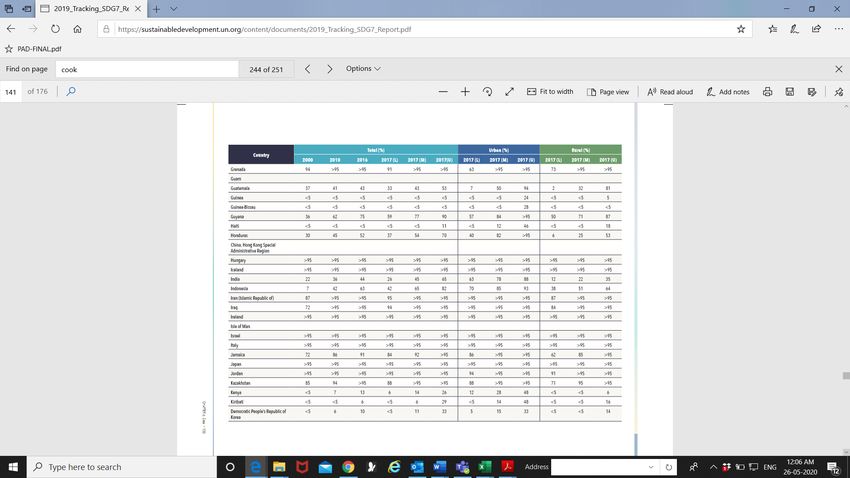Viewport: 850px width, 478px height.
Task: Zoom in the PDF with plus icon
Action: 465,92
